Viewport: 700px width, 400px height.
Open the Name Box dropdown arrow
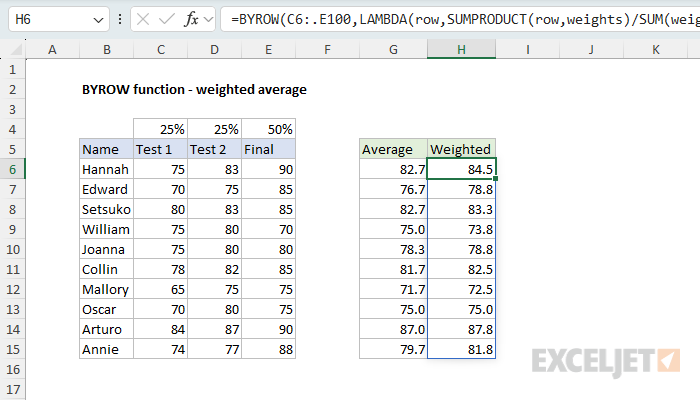(x=98, y=20)
